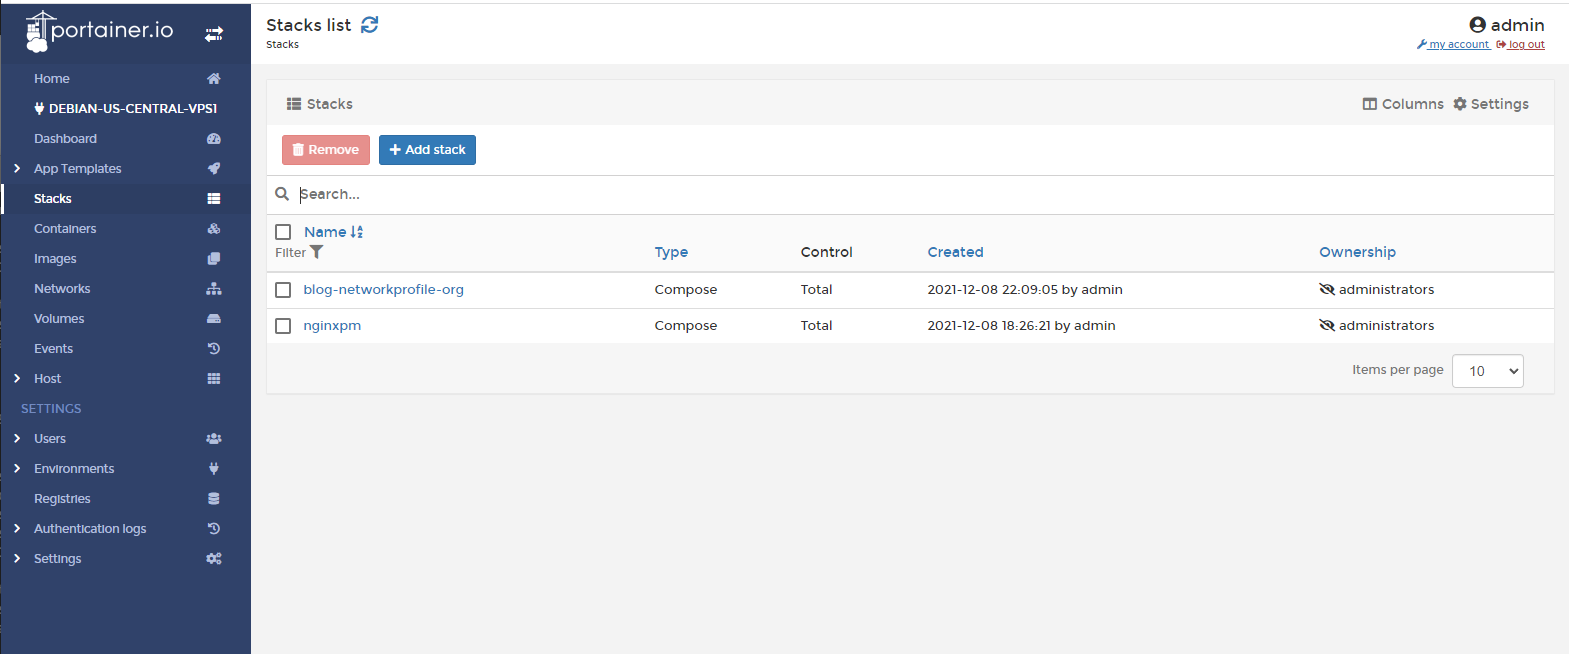Click the Events history icon
The height and width of the screenshot is (654, 1569).
[214, 349]
